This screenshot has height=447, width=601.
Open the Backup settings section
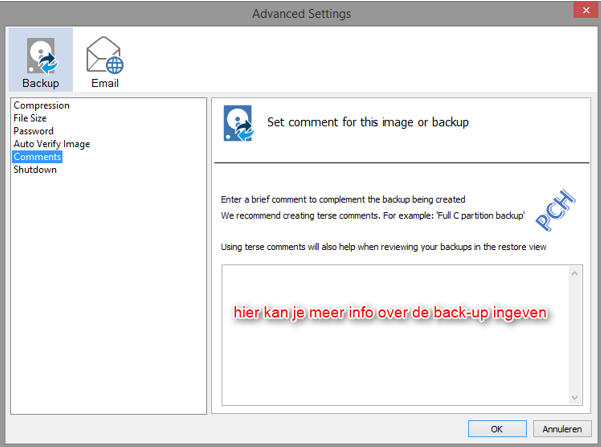(x=41, y=59)
